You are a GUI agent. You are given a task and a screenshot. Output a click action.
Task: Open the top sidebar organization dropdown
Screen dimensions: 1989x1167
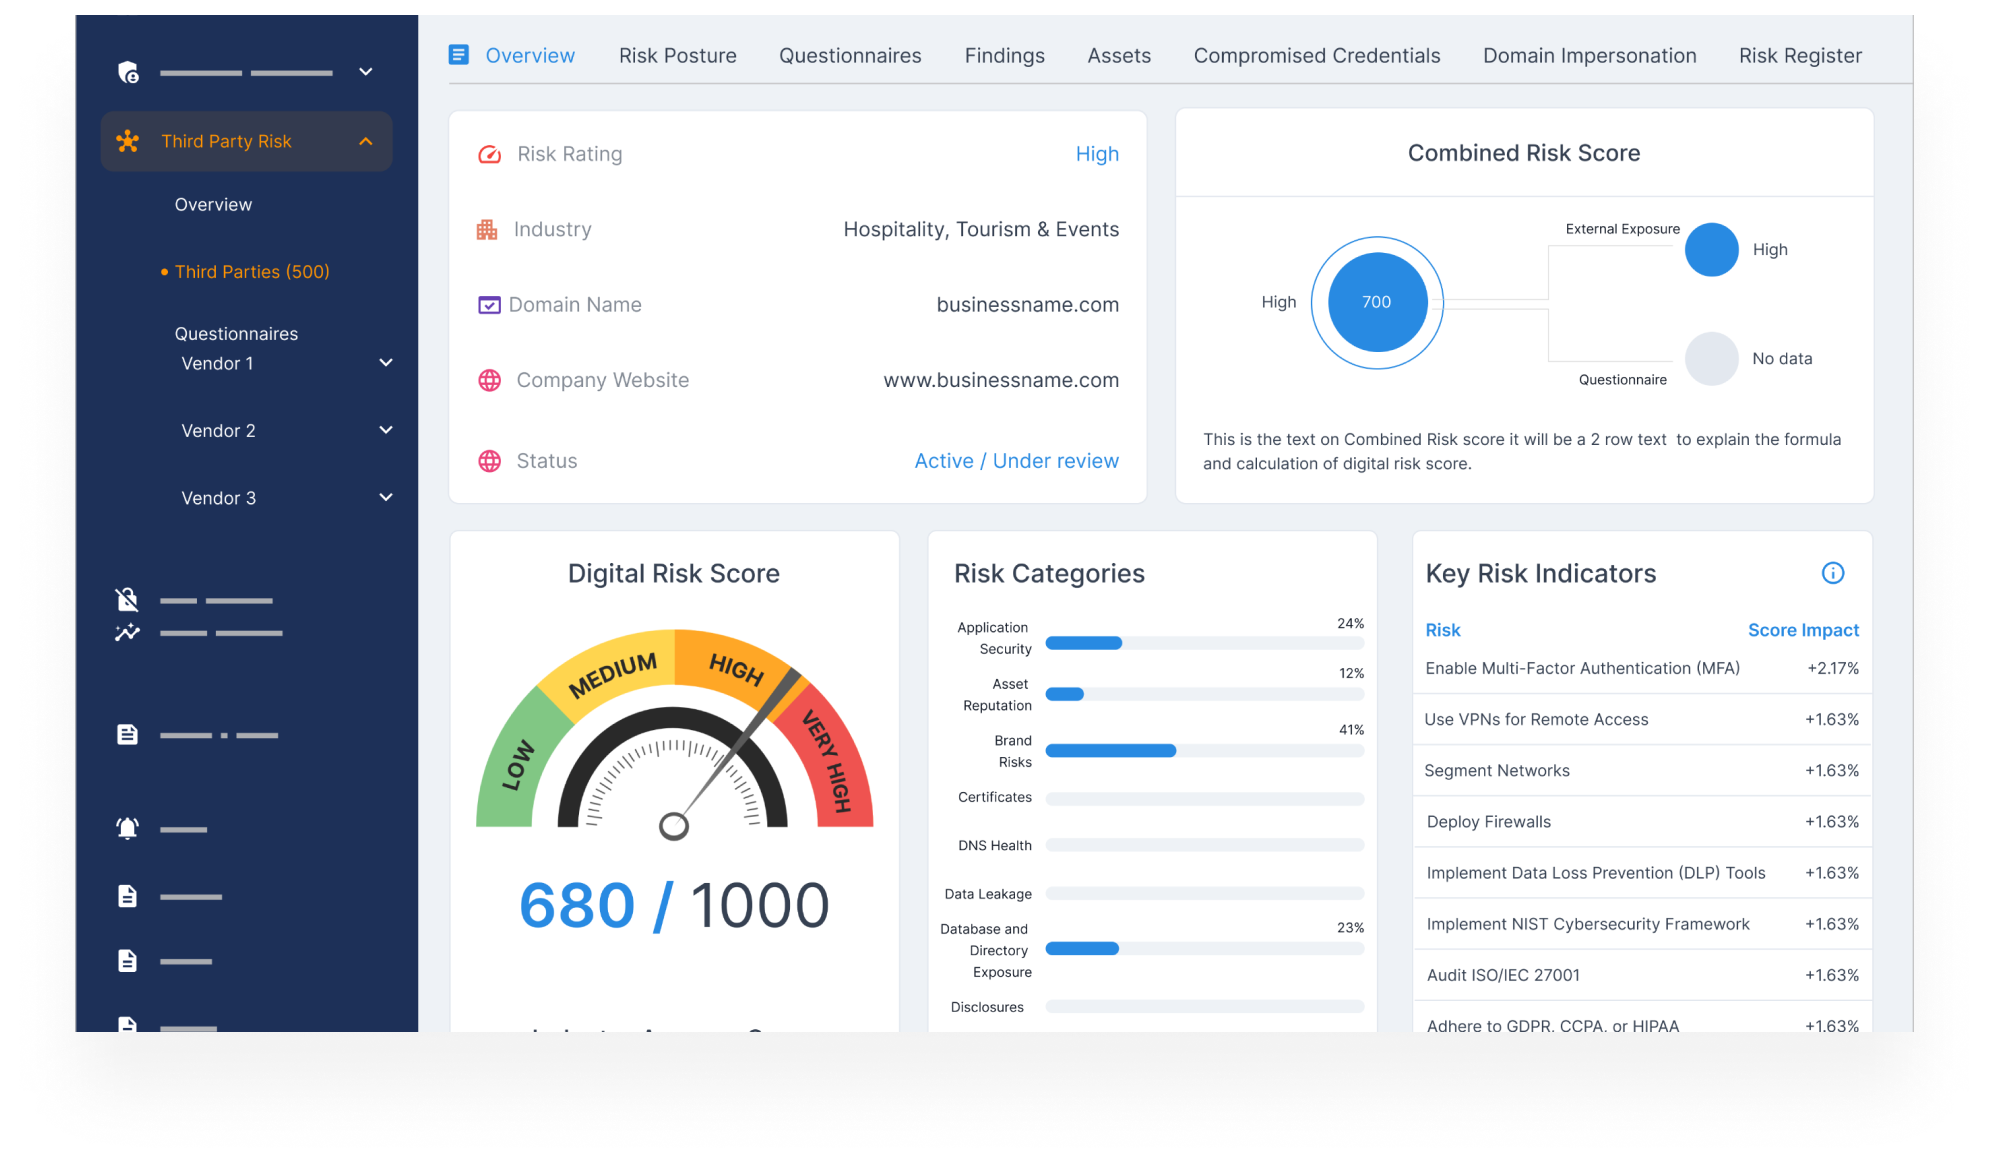click(366, 72)
